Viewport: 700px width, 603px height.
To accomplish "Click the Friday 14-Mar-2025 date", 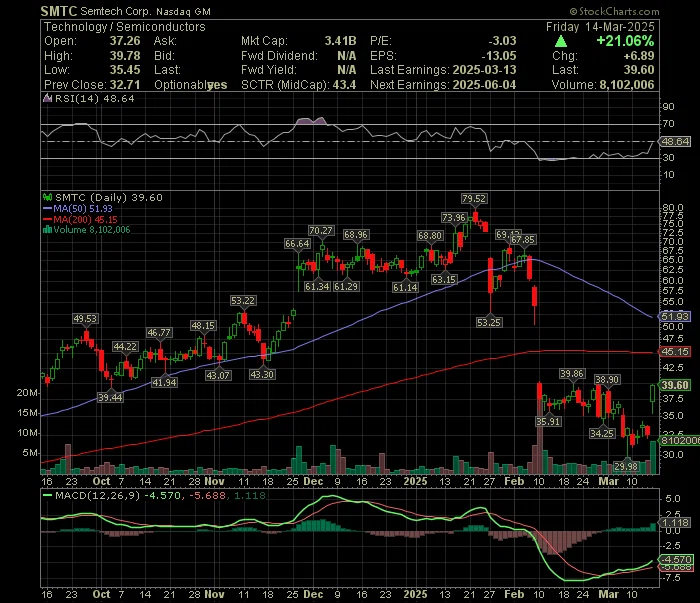I will 600,27.
